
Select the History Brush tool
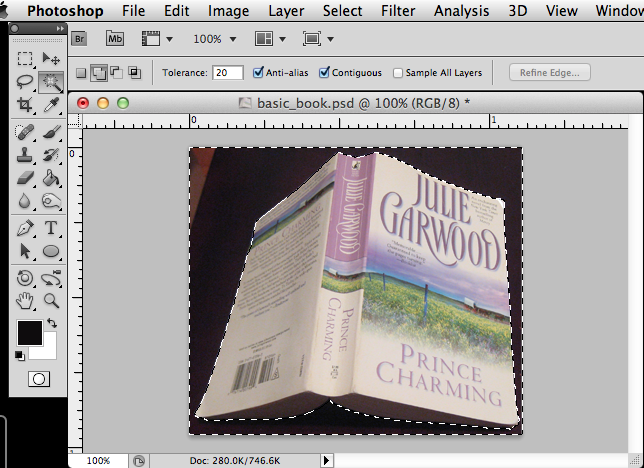pos(51,155)
